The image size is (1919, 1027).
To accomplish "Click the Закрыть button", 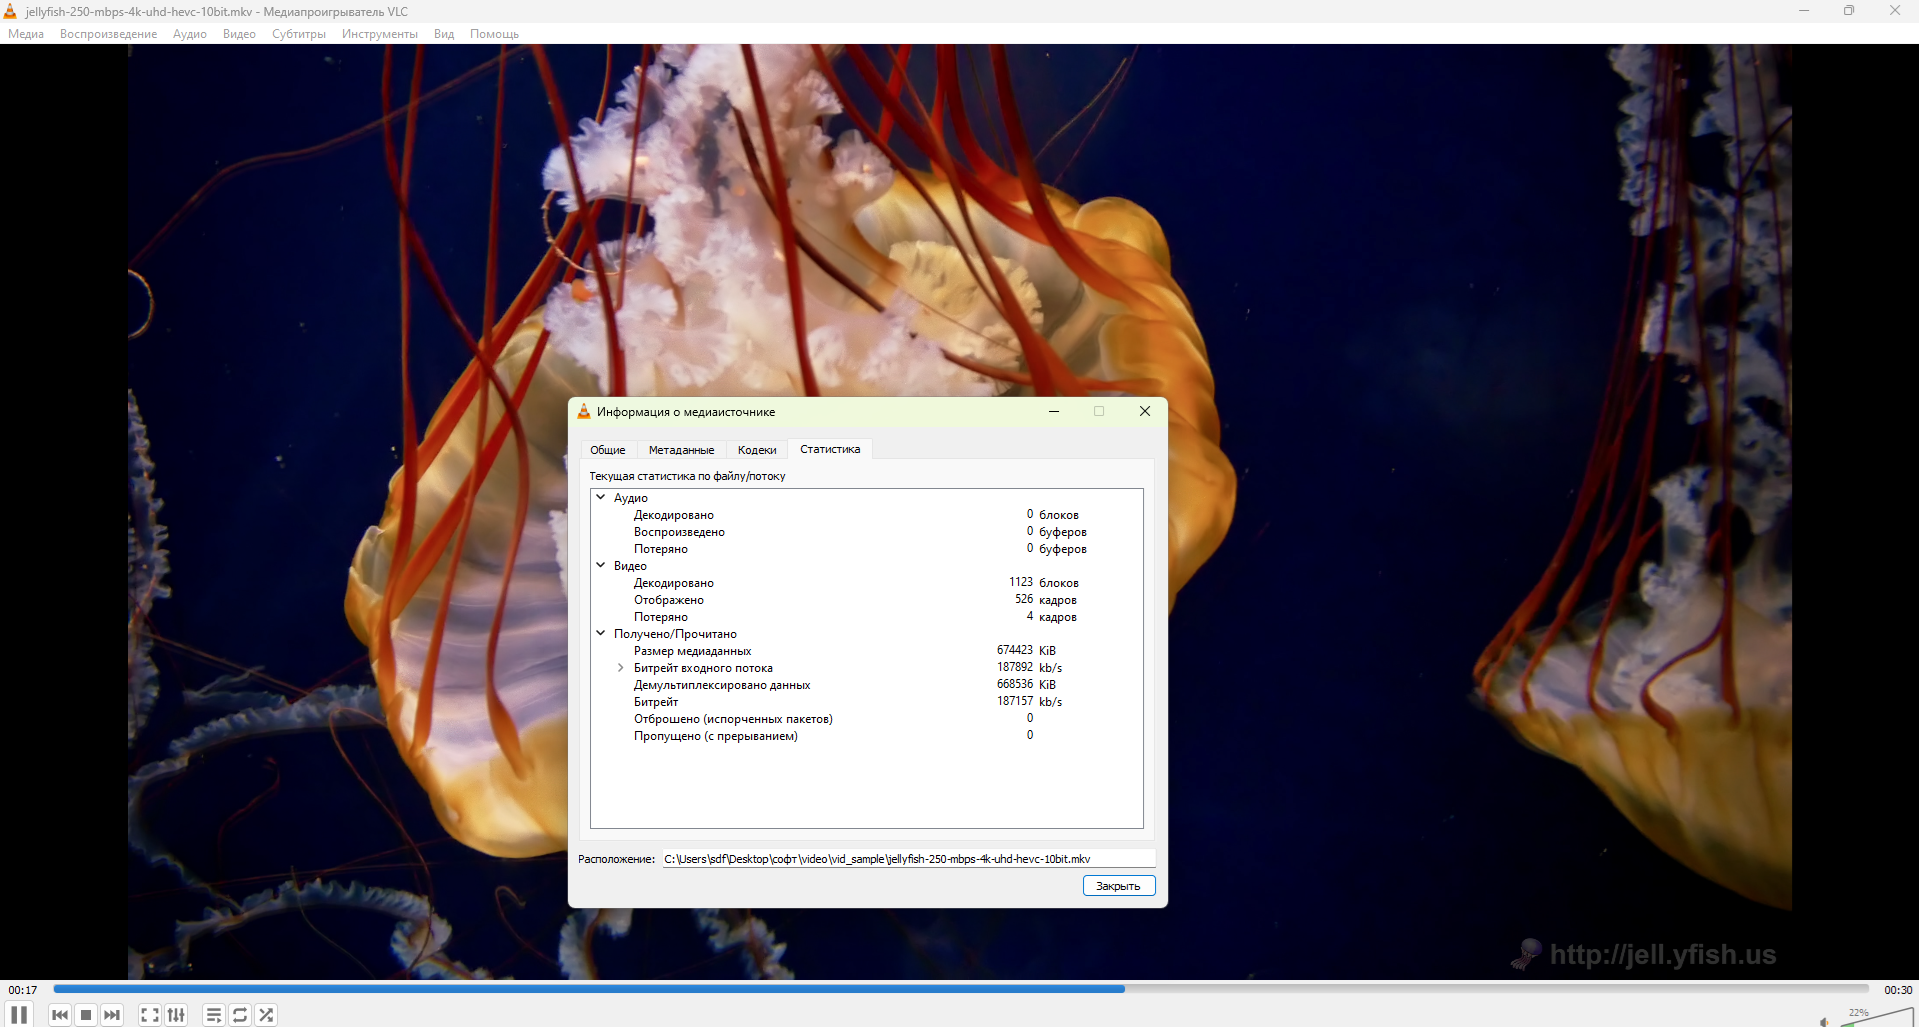I will pyautogui.click(x=1119, y=886).
